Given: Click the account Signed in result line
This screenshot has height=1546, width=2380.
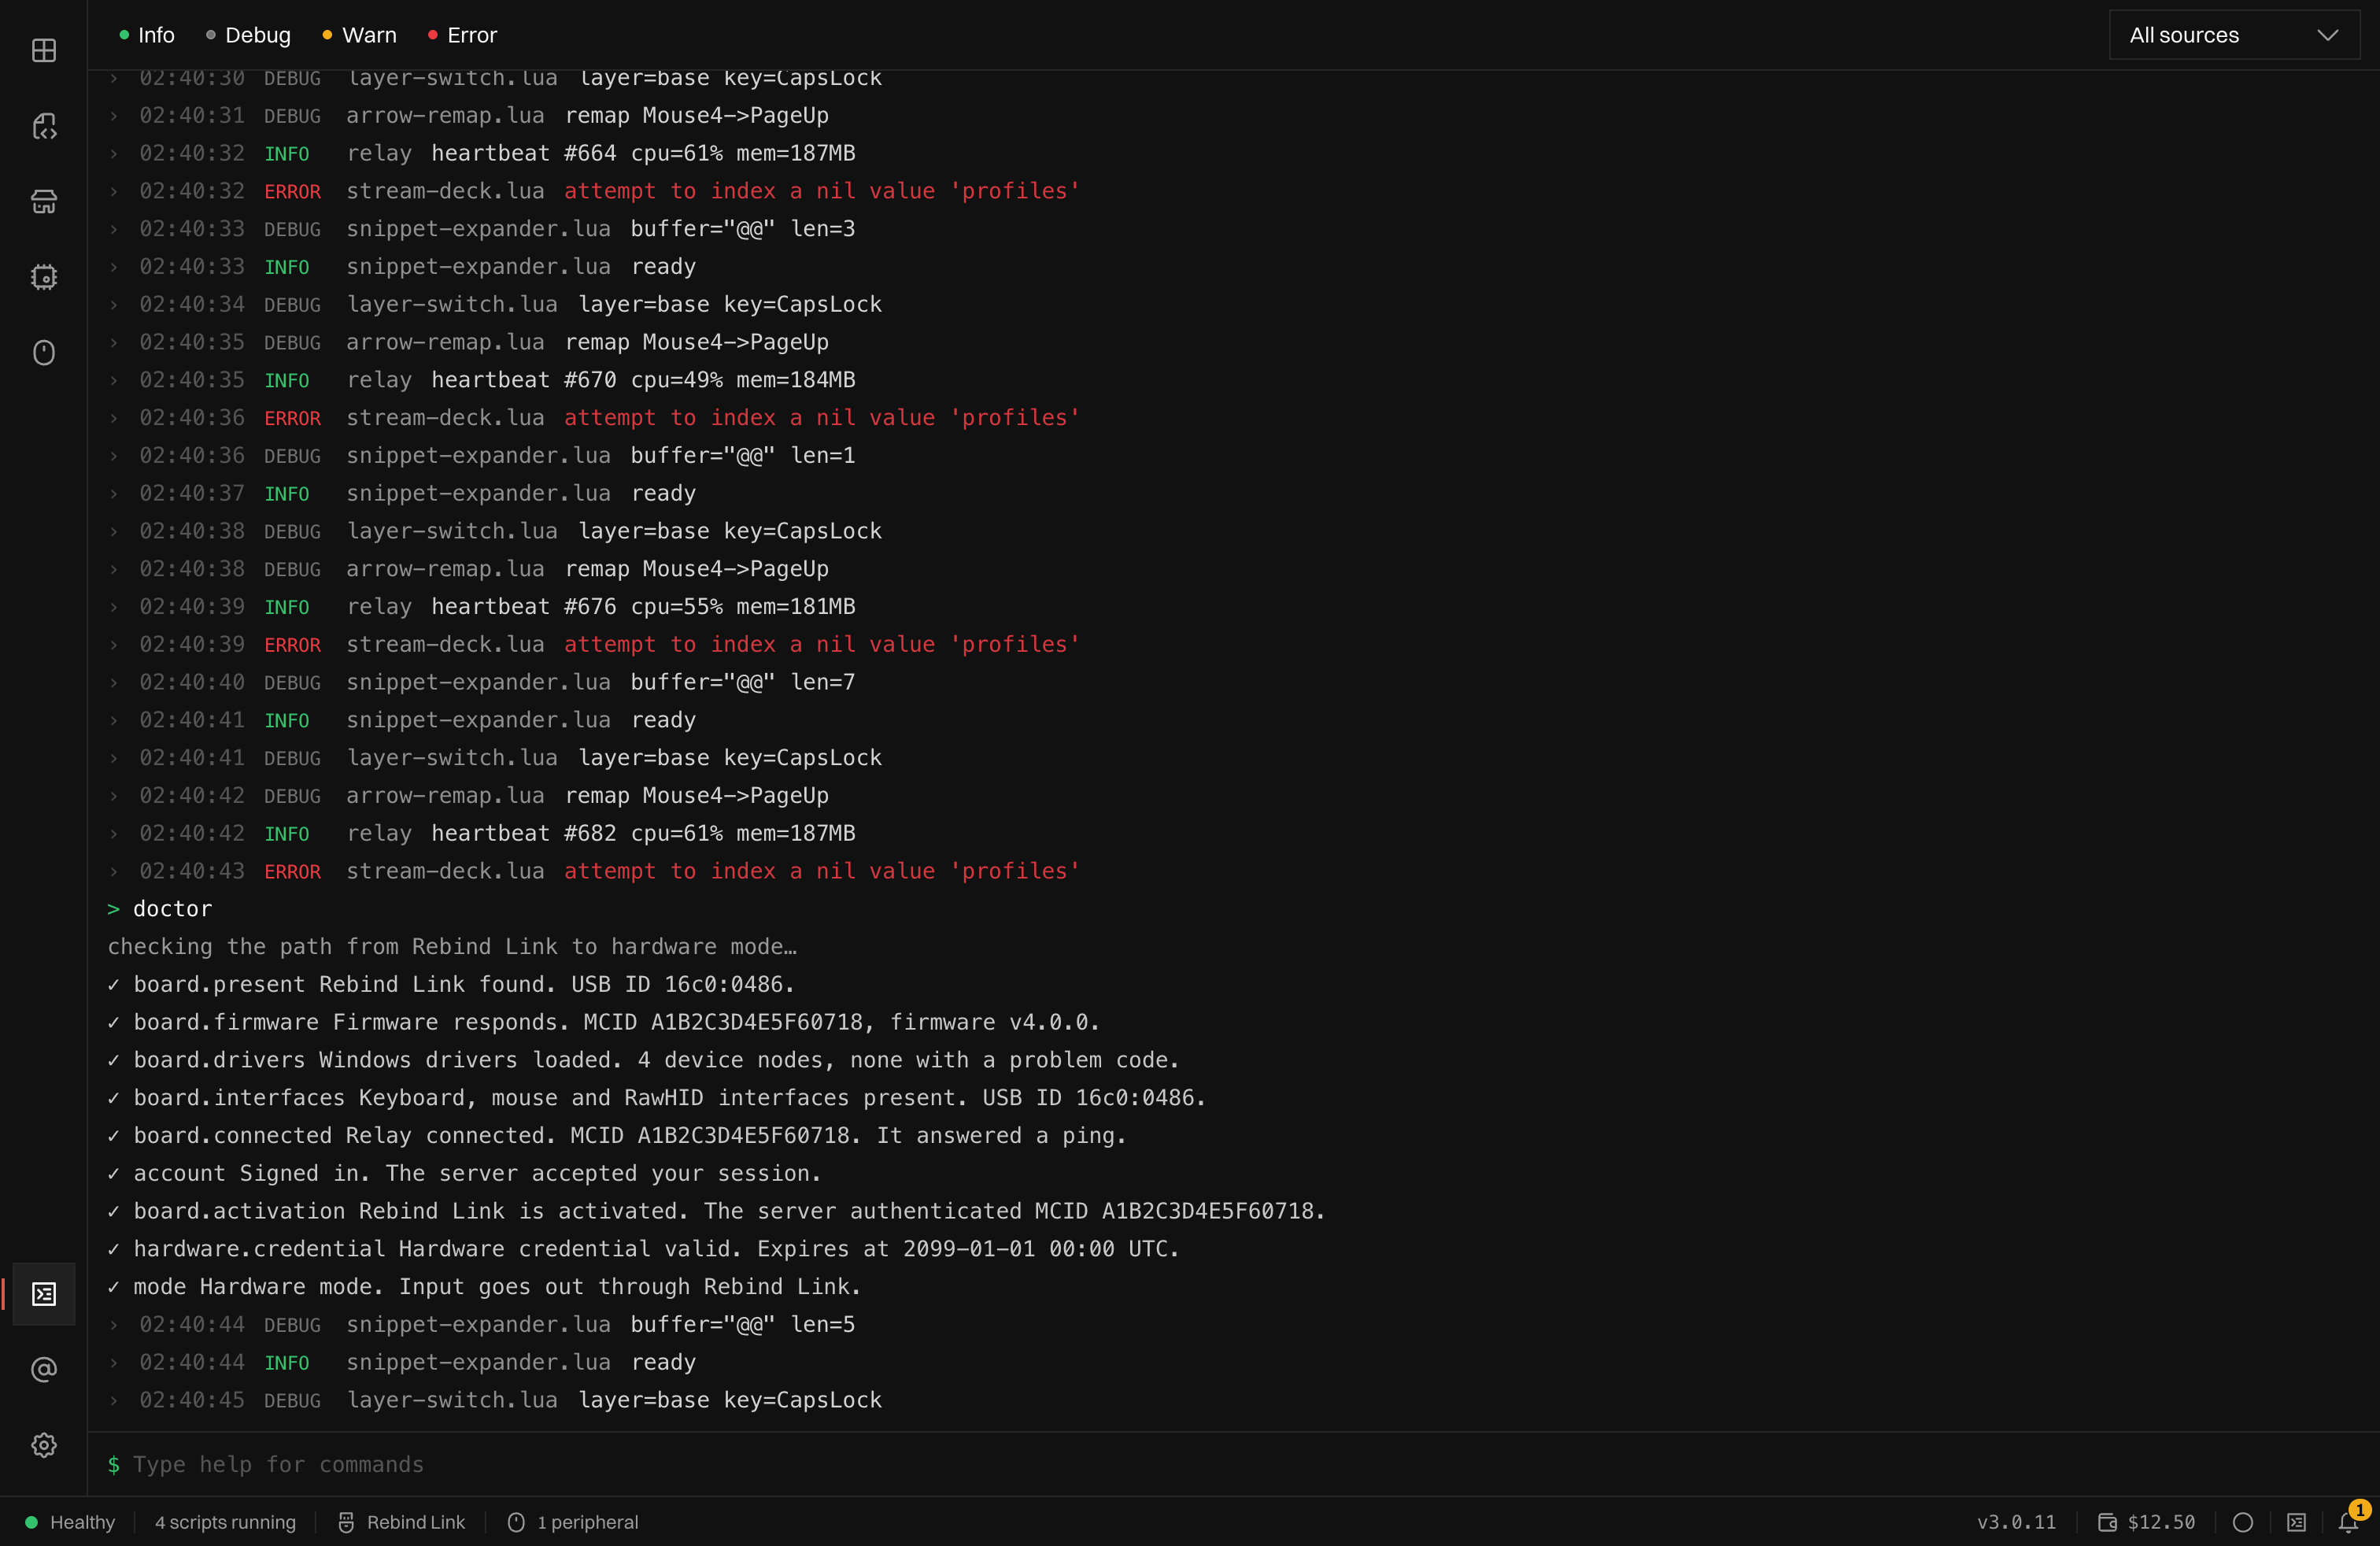Looking at the screenshot, I should tap(464, 1173).
